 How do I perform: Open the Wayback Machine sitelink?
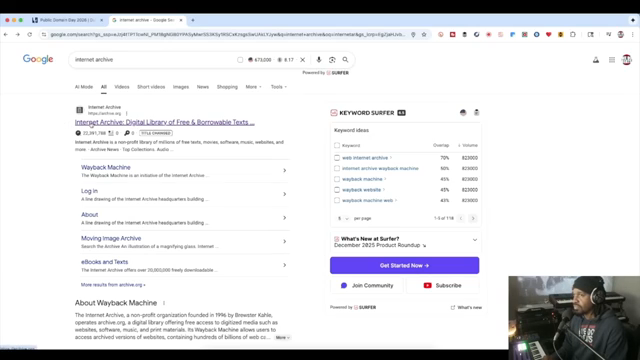106,167
